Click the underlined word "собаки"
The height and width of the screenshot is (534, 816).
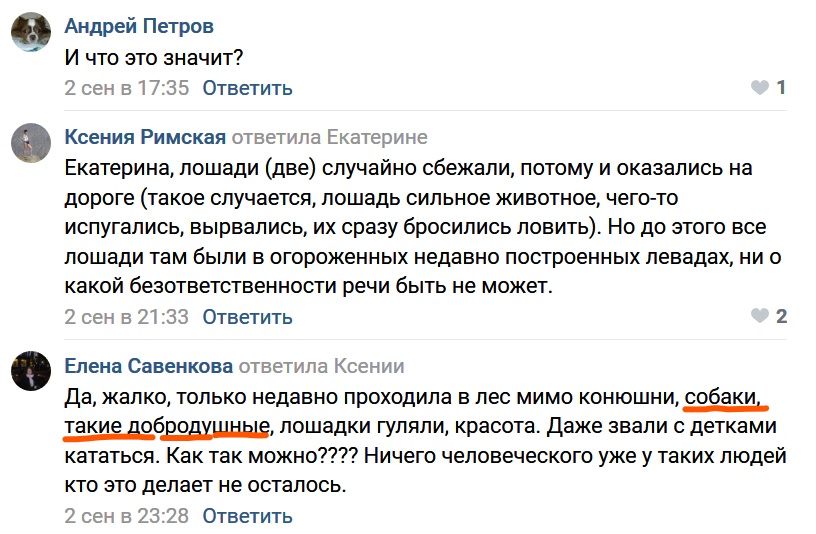tap(723, 397)
